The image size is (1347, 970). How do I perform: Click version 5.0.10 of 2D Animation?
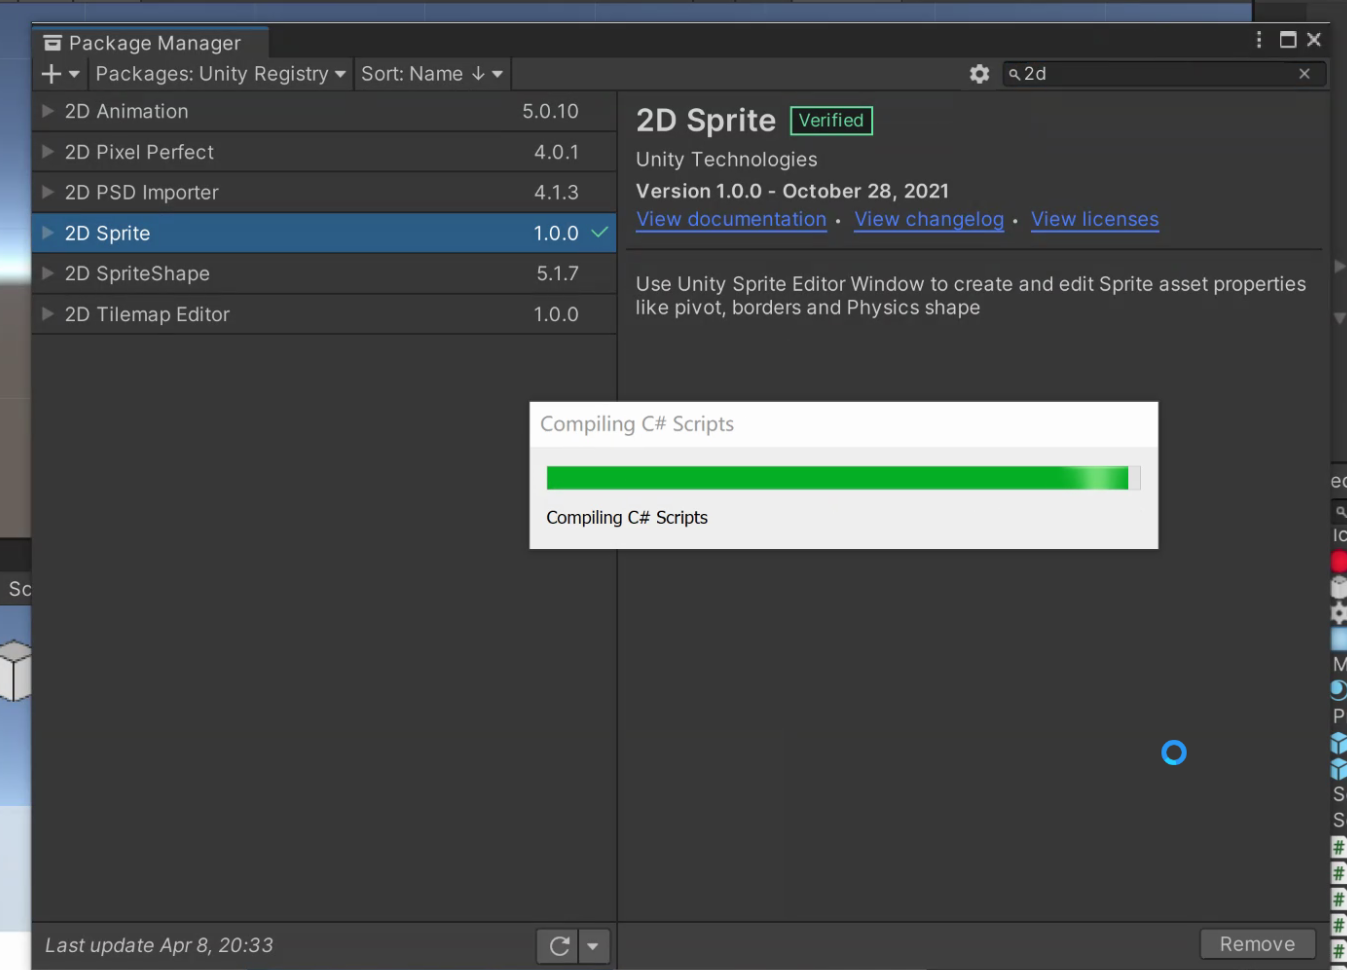tap(550, 111)
